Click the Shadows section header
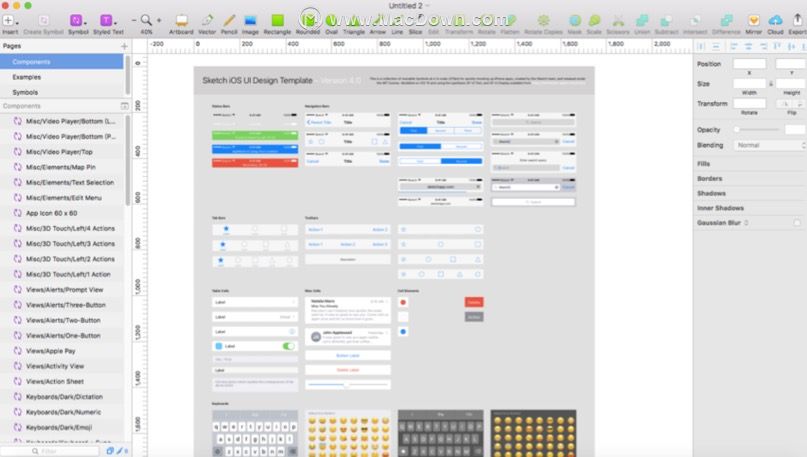The width and height of the screenshot is (807, 457). coord(711,194)
